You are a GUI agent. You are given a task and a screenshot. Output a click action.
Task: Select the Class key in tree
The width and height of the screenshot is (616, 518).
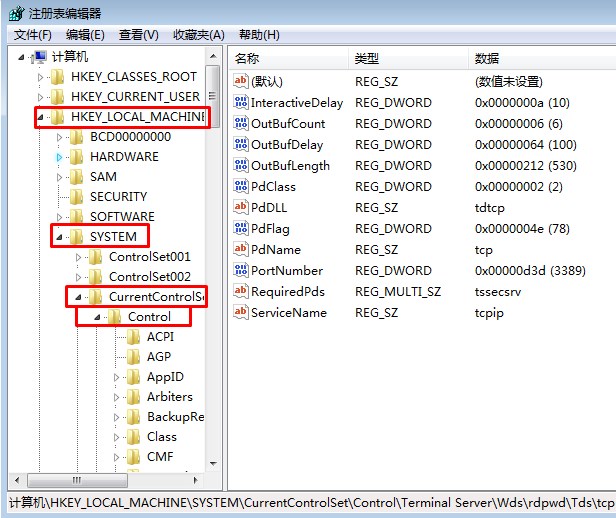pos(161,437)
